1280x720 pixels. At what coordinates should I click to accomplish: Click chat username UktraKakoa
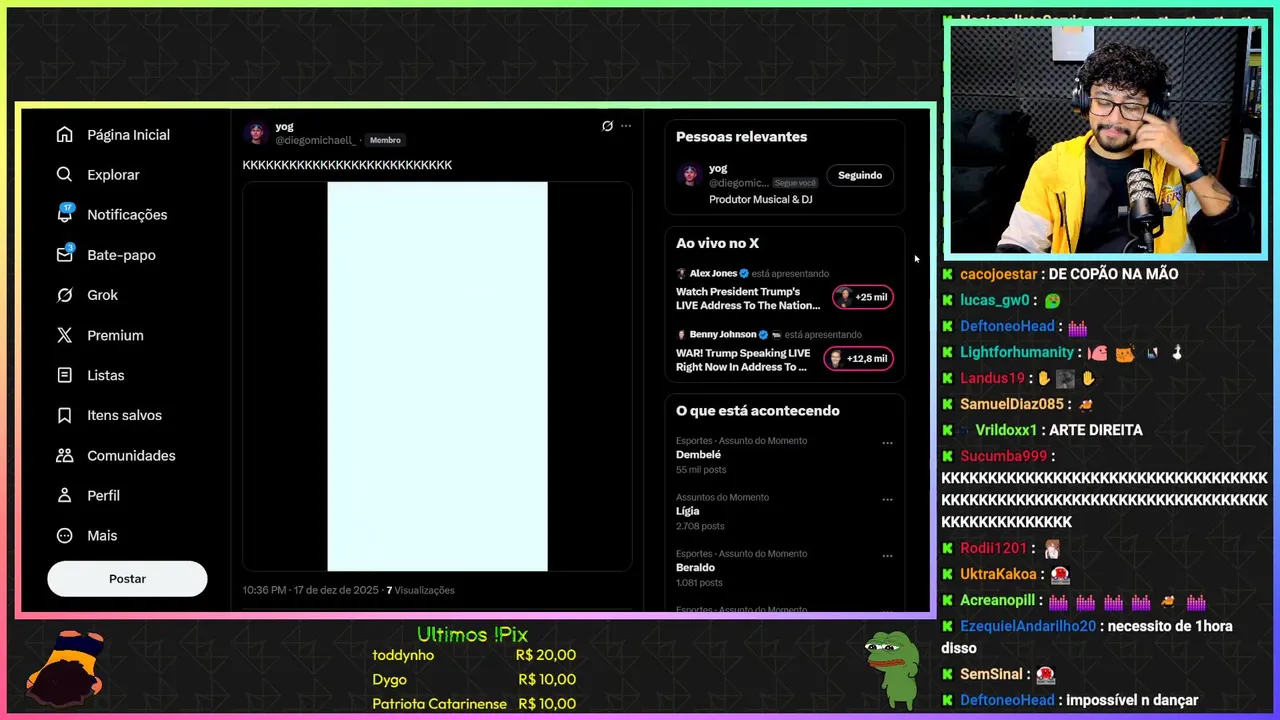tap(998, 574)
